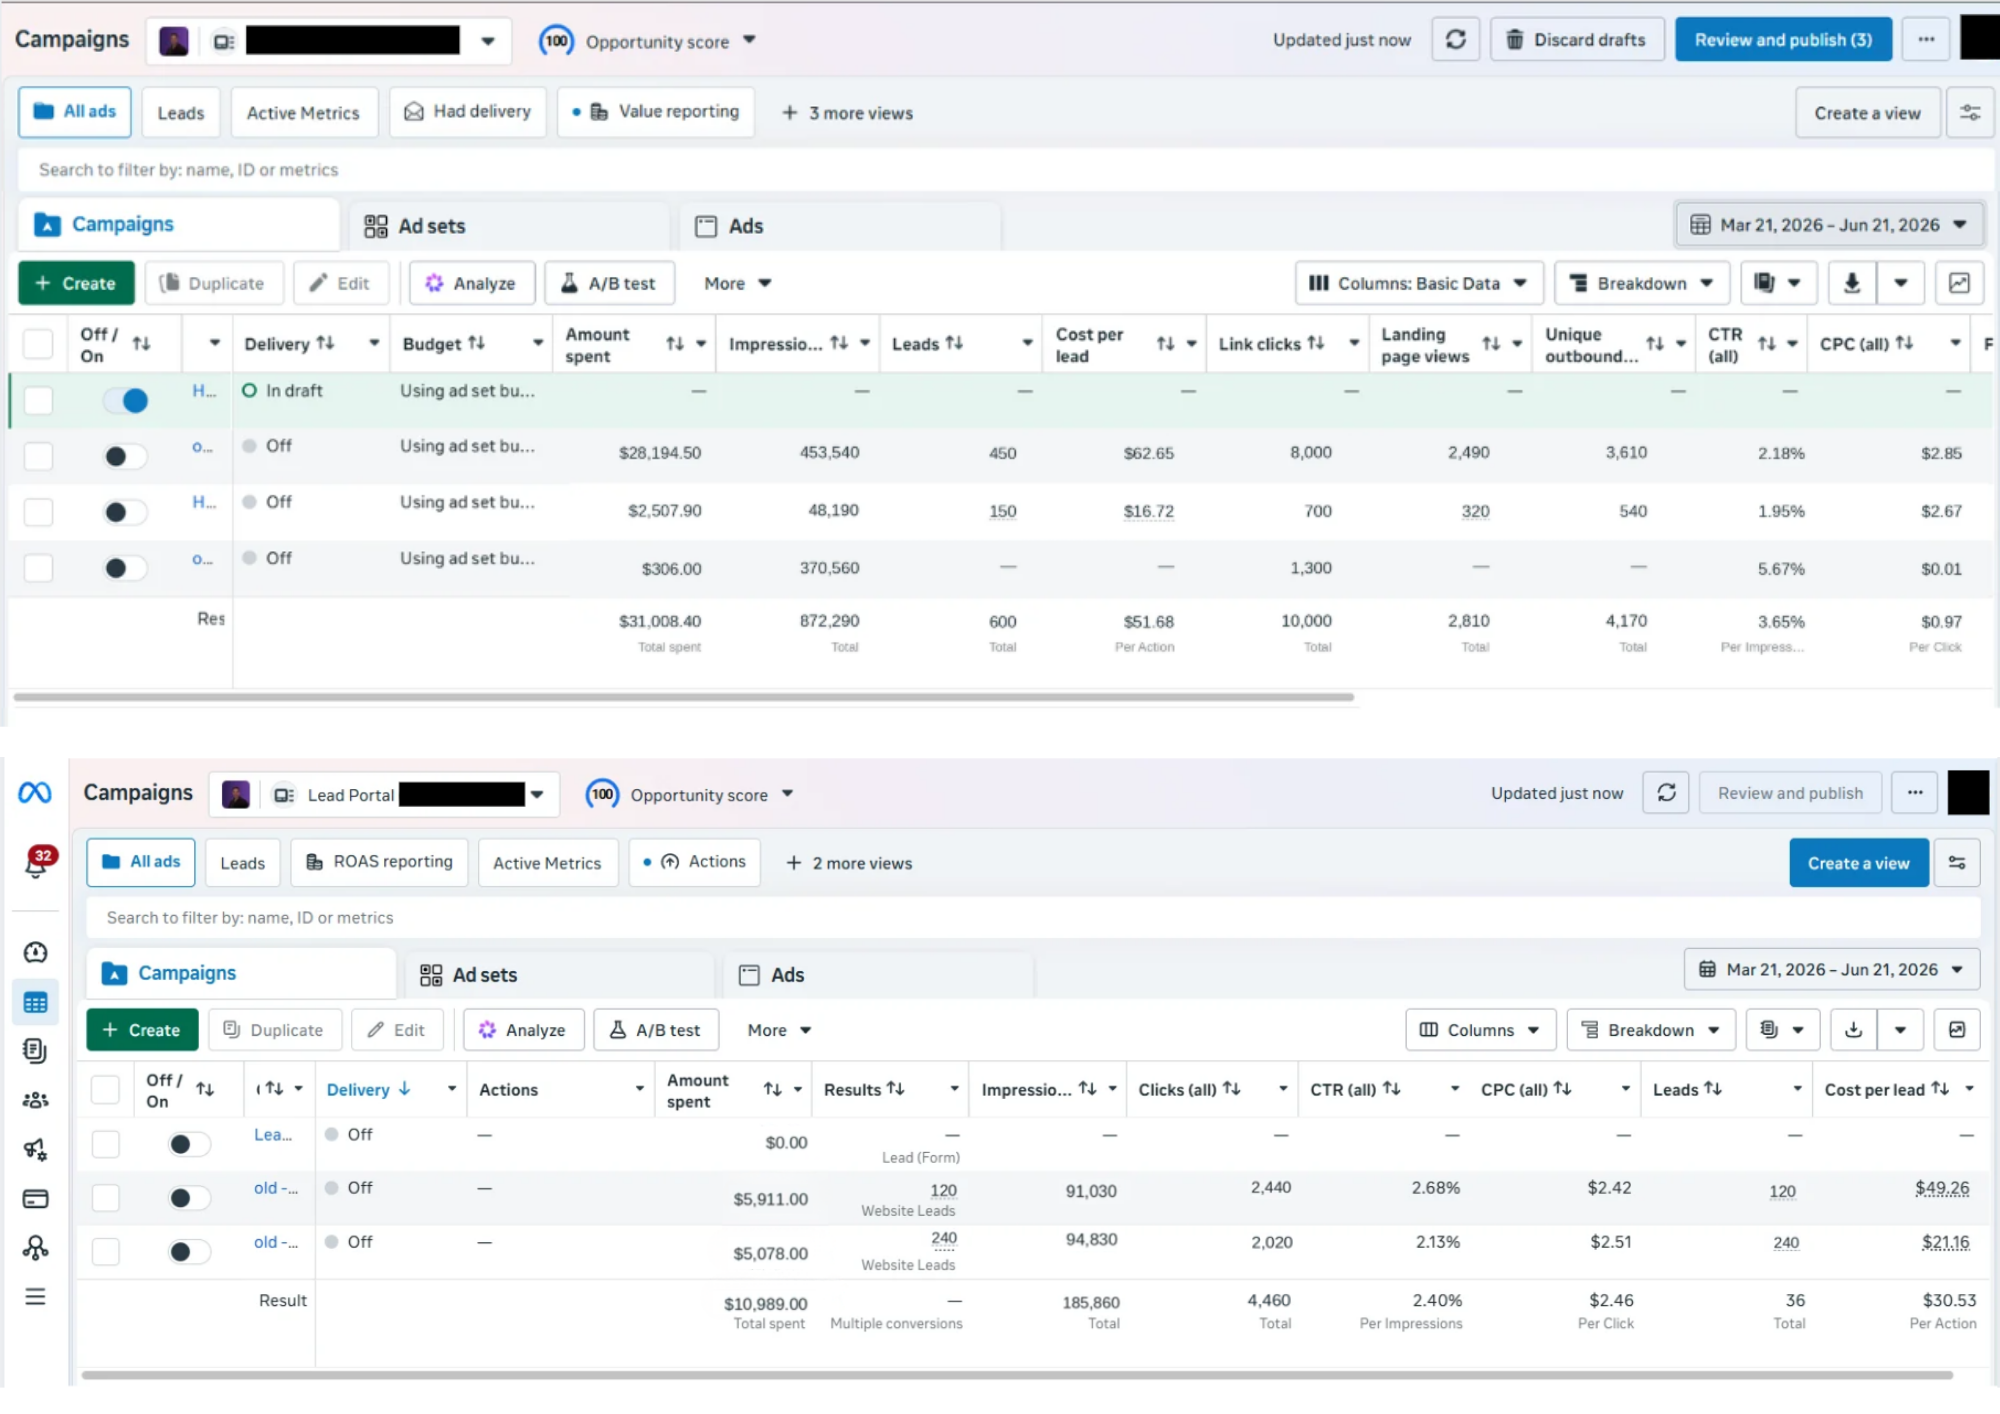
Task: Click 3 more views link
Action: pos(848,113)
